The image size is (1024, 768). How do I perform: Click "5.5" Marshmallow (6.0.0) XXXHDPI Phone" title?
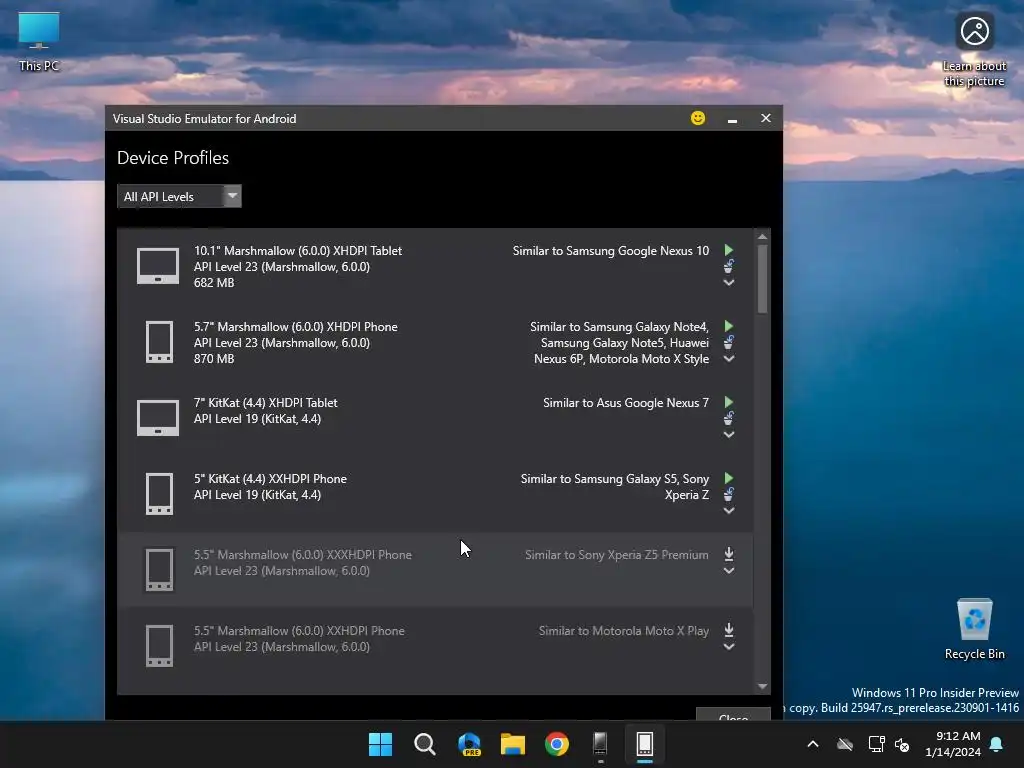click(x=302, y=554)
